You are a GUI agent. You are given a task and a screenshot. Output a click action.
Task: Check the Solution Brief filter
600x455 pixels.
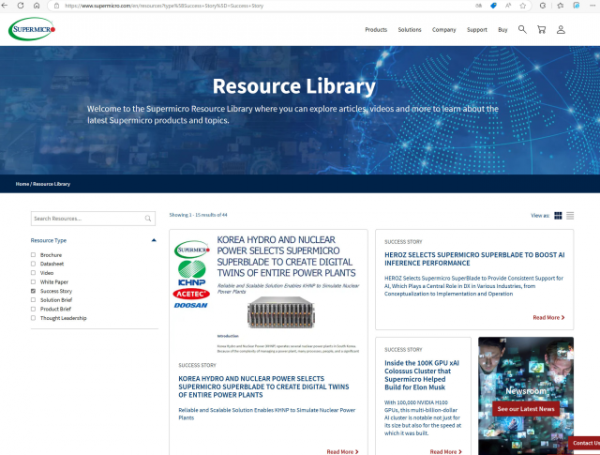click(33, 300)
